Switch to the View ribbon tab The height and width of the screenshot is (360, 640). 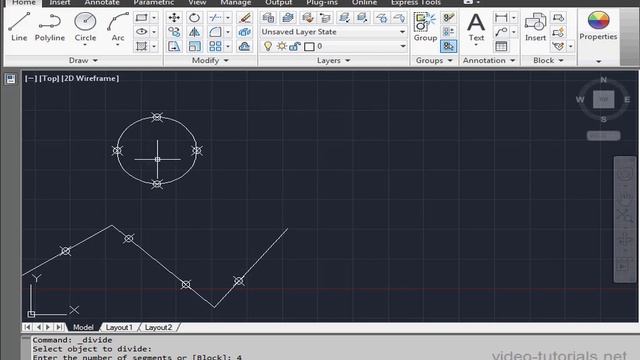point(197,2)
